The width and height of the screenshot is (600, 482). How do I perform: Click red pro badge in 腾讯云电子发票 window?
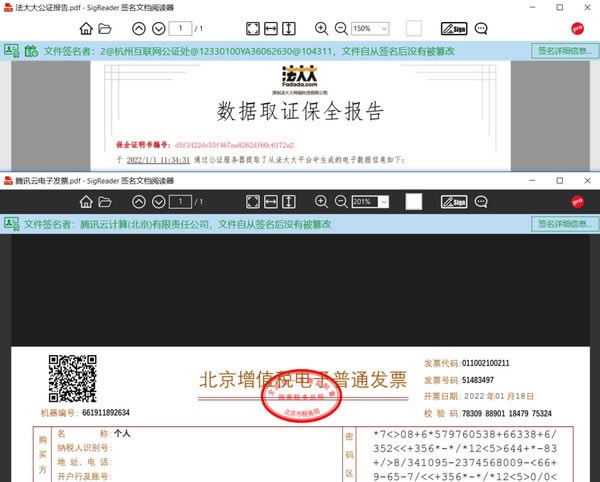pos(577,202)
